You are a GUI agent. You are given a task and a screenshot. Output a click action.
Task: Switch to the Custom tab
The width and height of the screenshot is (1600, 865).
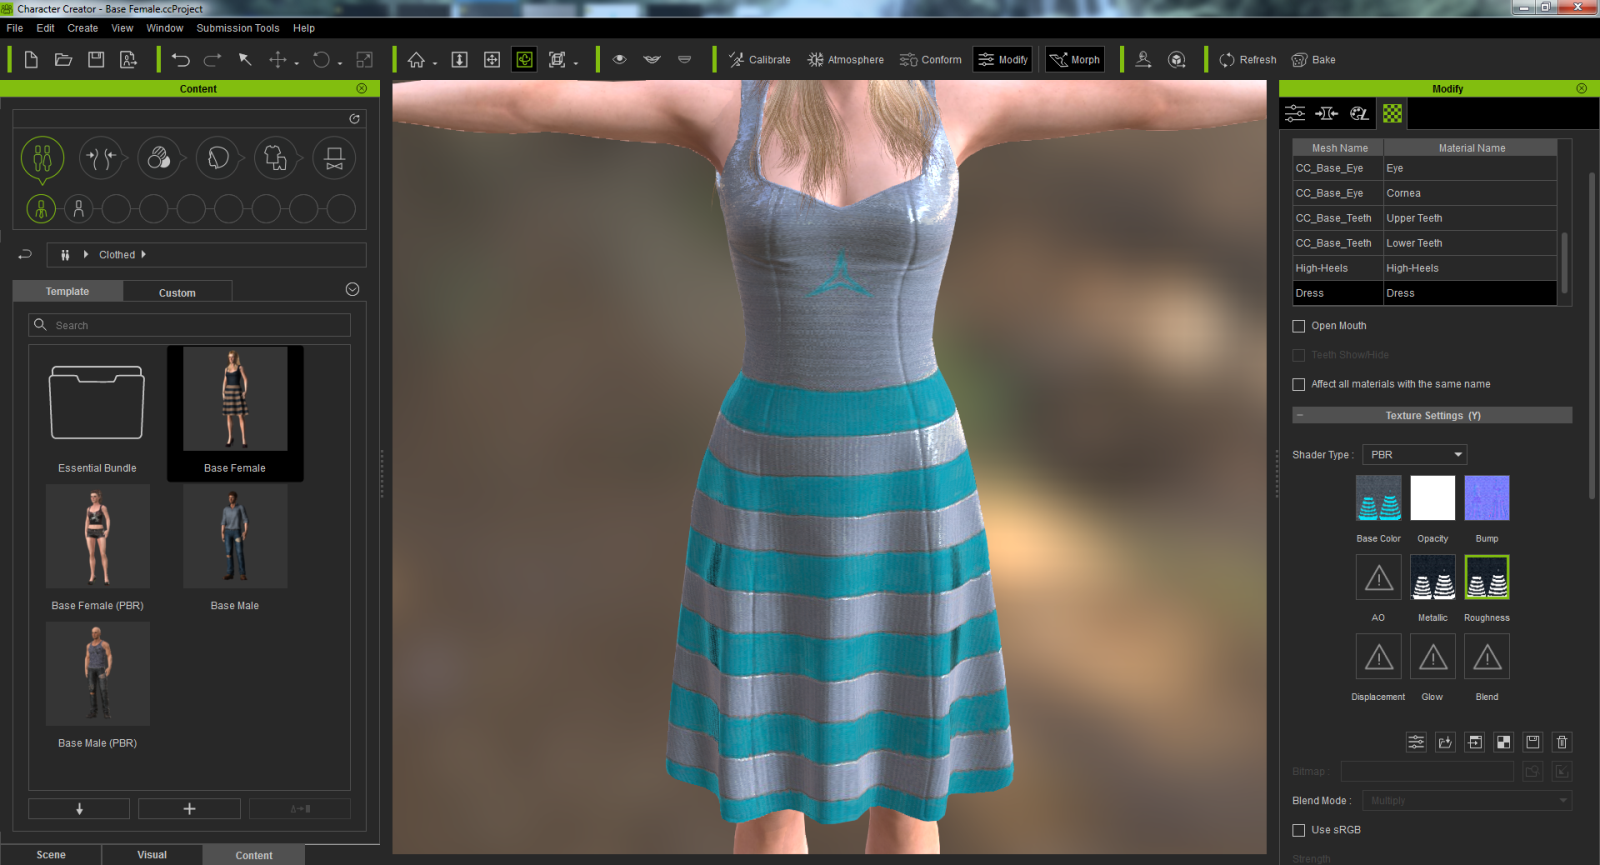coord(177,292)
